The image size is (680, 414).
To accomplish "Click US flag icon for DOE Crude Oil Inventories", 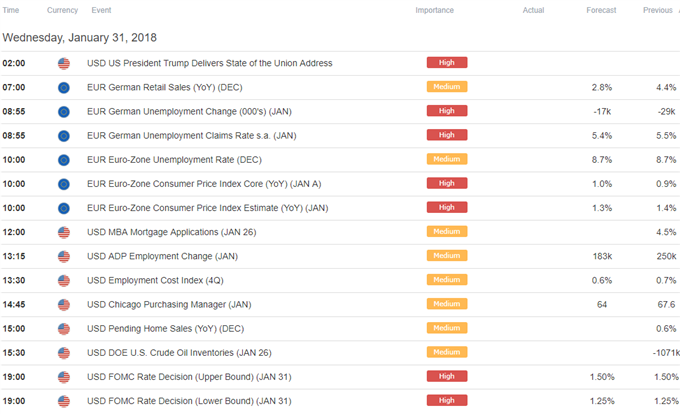I will (x=64, y=353).
